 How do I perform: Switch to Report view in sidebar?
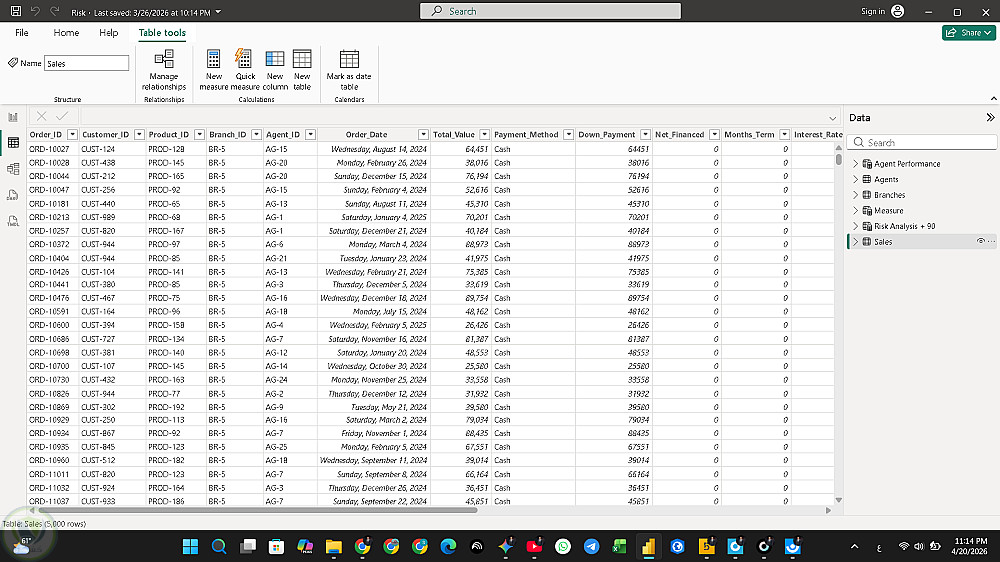pyautogui.click(x=13, y=117)
